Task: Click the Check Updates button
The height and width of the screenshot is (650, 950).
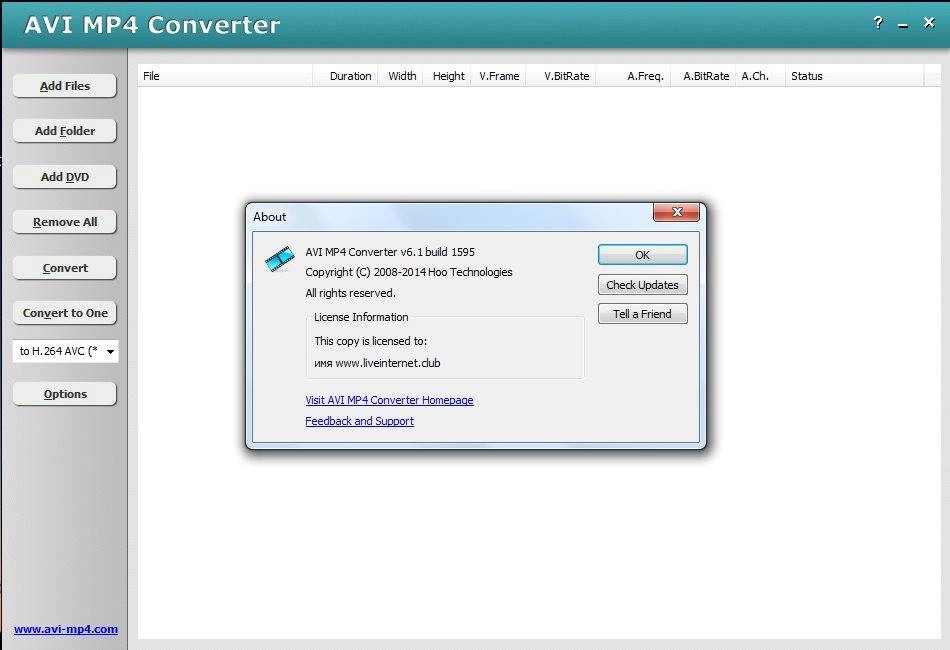Action: tap(642, 285)
